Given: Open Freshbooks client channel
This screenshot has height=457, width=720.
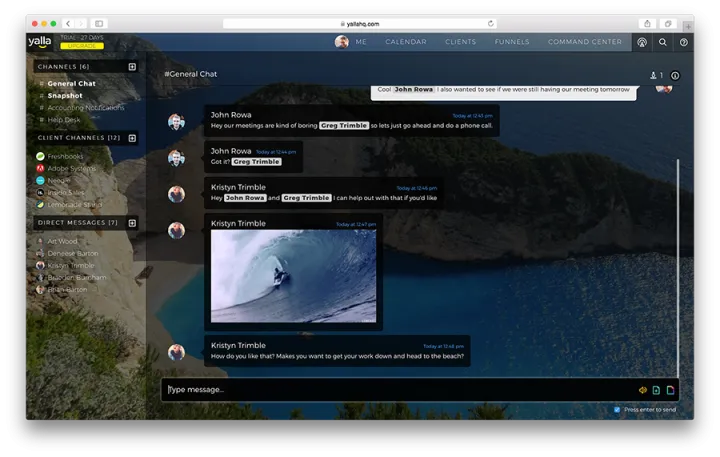Looking at the screenshot, I should (67, 157).
